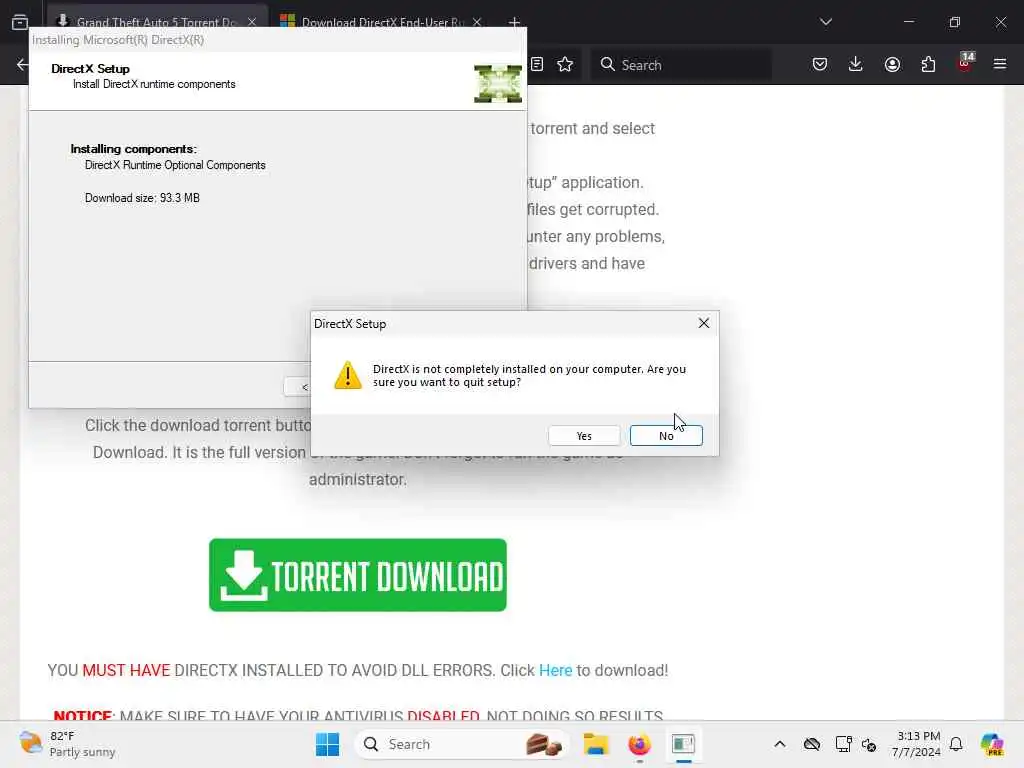This screenshot has height=768, width=1024.
Task: Click the taskbar Search box
Action: 461,744
